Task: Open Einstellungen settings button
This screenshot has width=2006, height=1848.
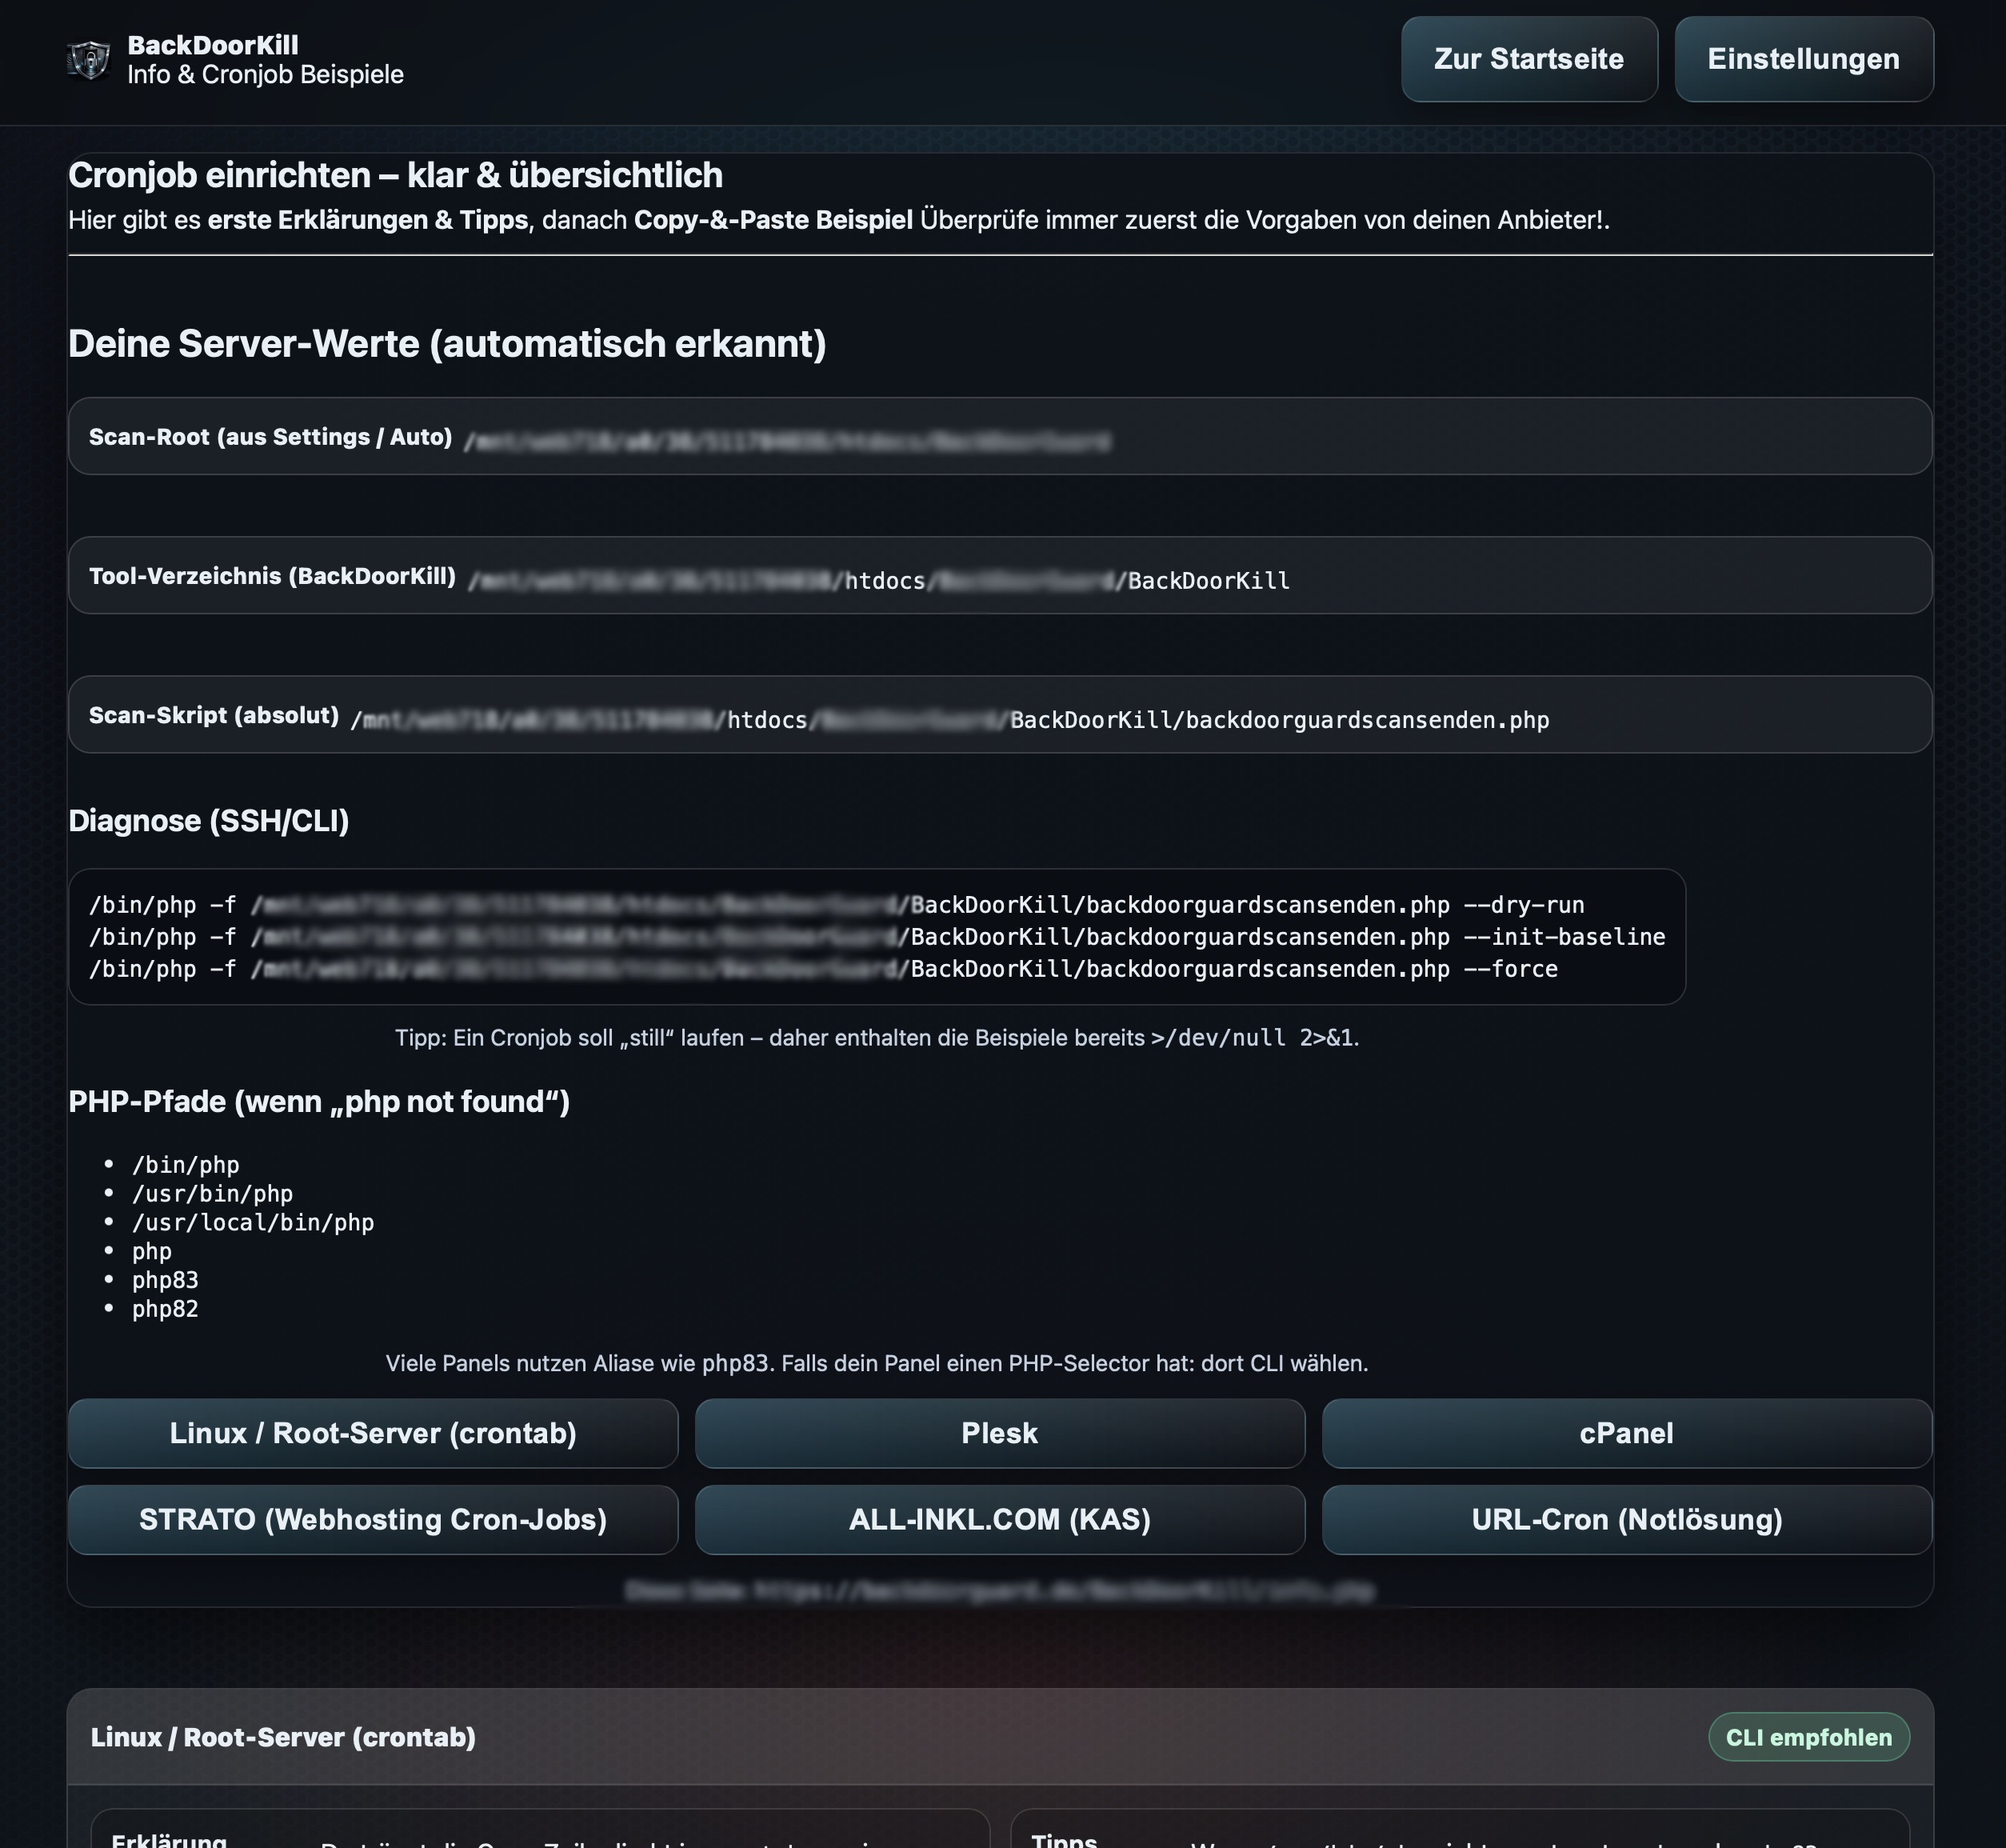Action: click(1803, 59)
